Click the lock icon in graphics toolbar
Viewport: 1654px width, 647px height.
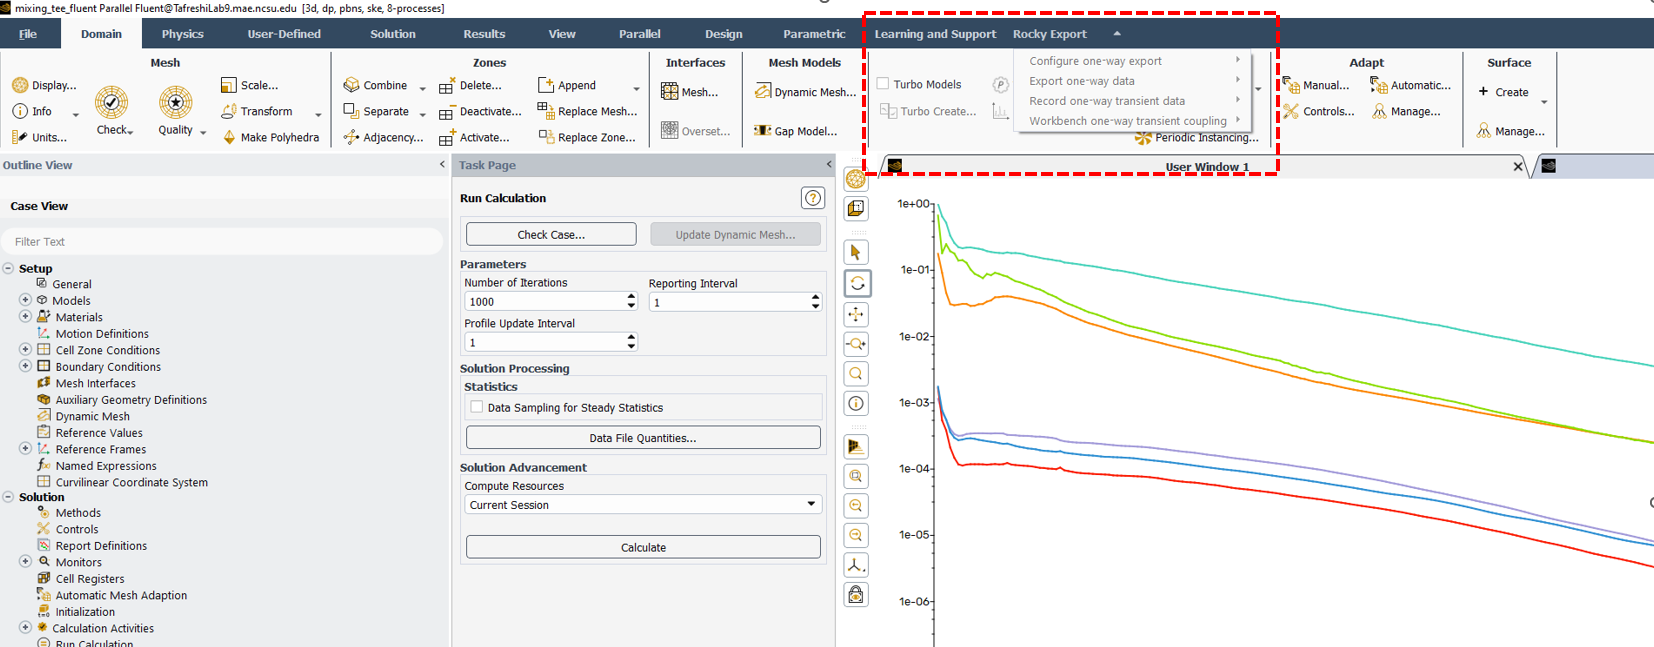click(x=856, y=595)
